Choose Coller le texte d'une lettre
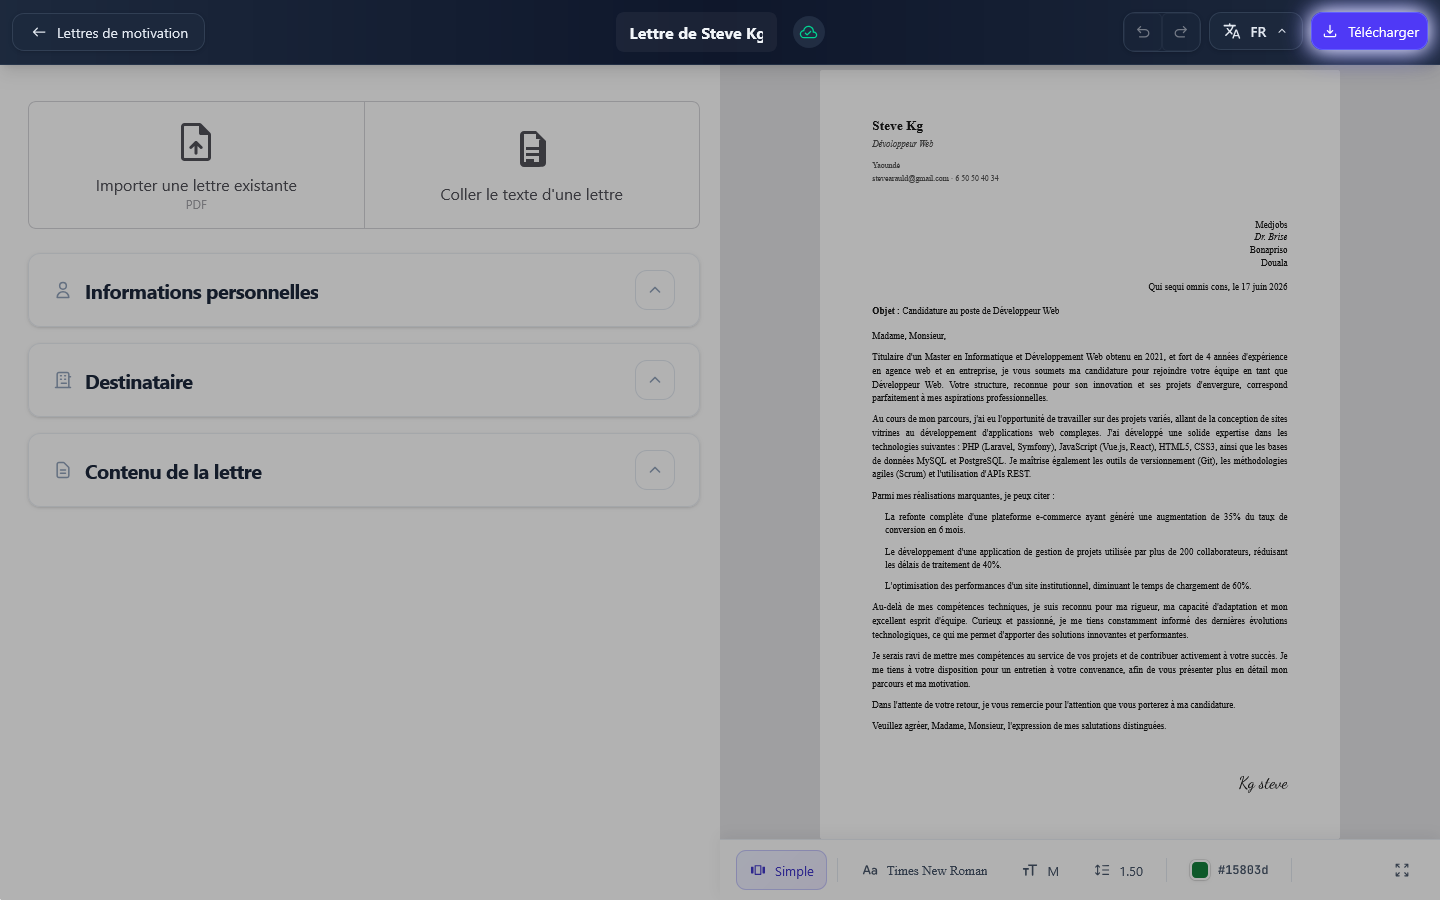Screen dimensions: 1440x900 532,165
